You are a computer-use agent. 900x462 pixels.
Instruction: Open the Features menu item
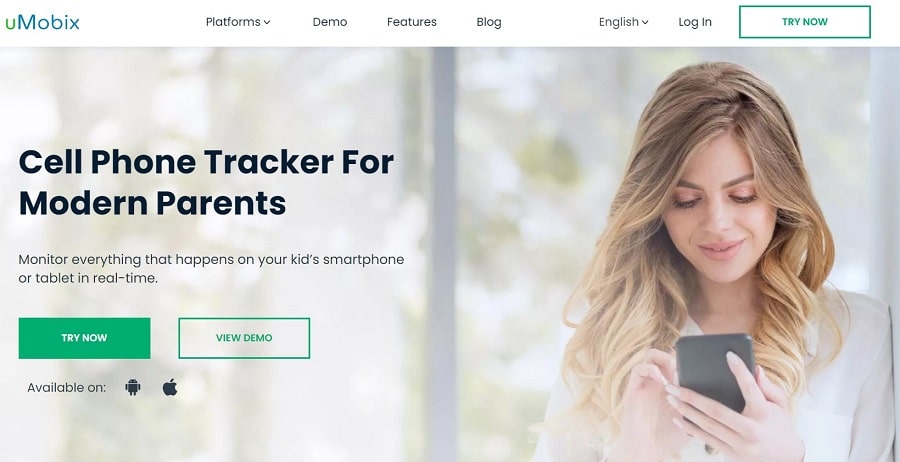(412, 22)
